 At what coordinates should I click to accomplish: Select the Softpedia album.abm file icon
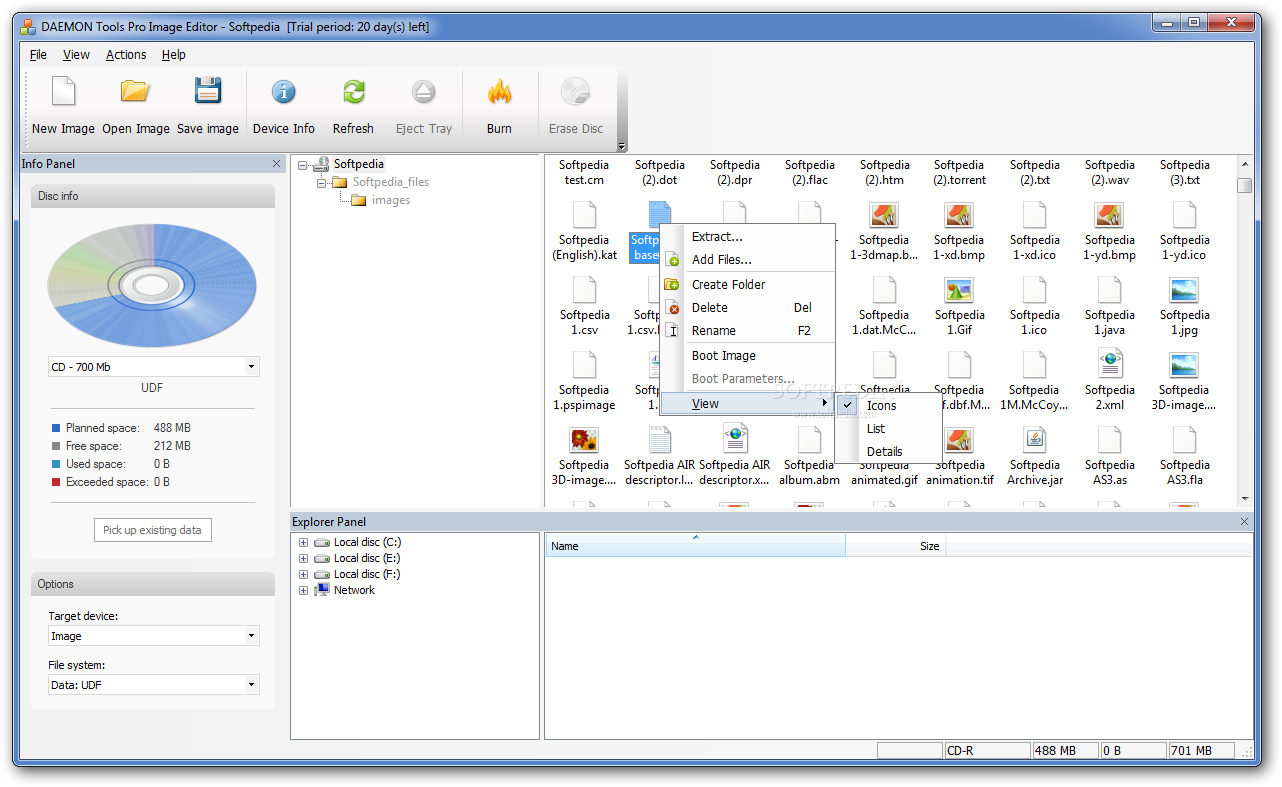pos(809,440)
